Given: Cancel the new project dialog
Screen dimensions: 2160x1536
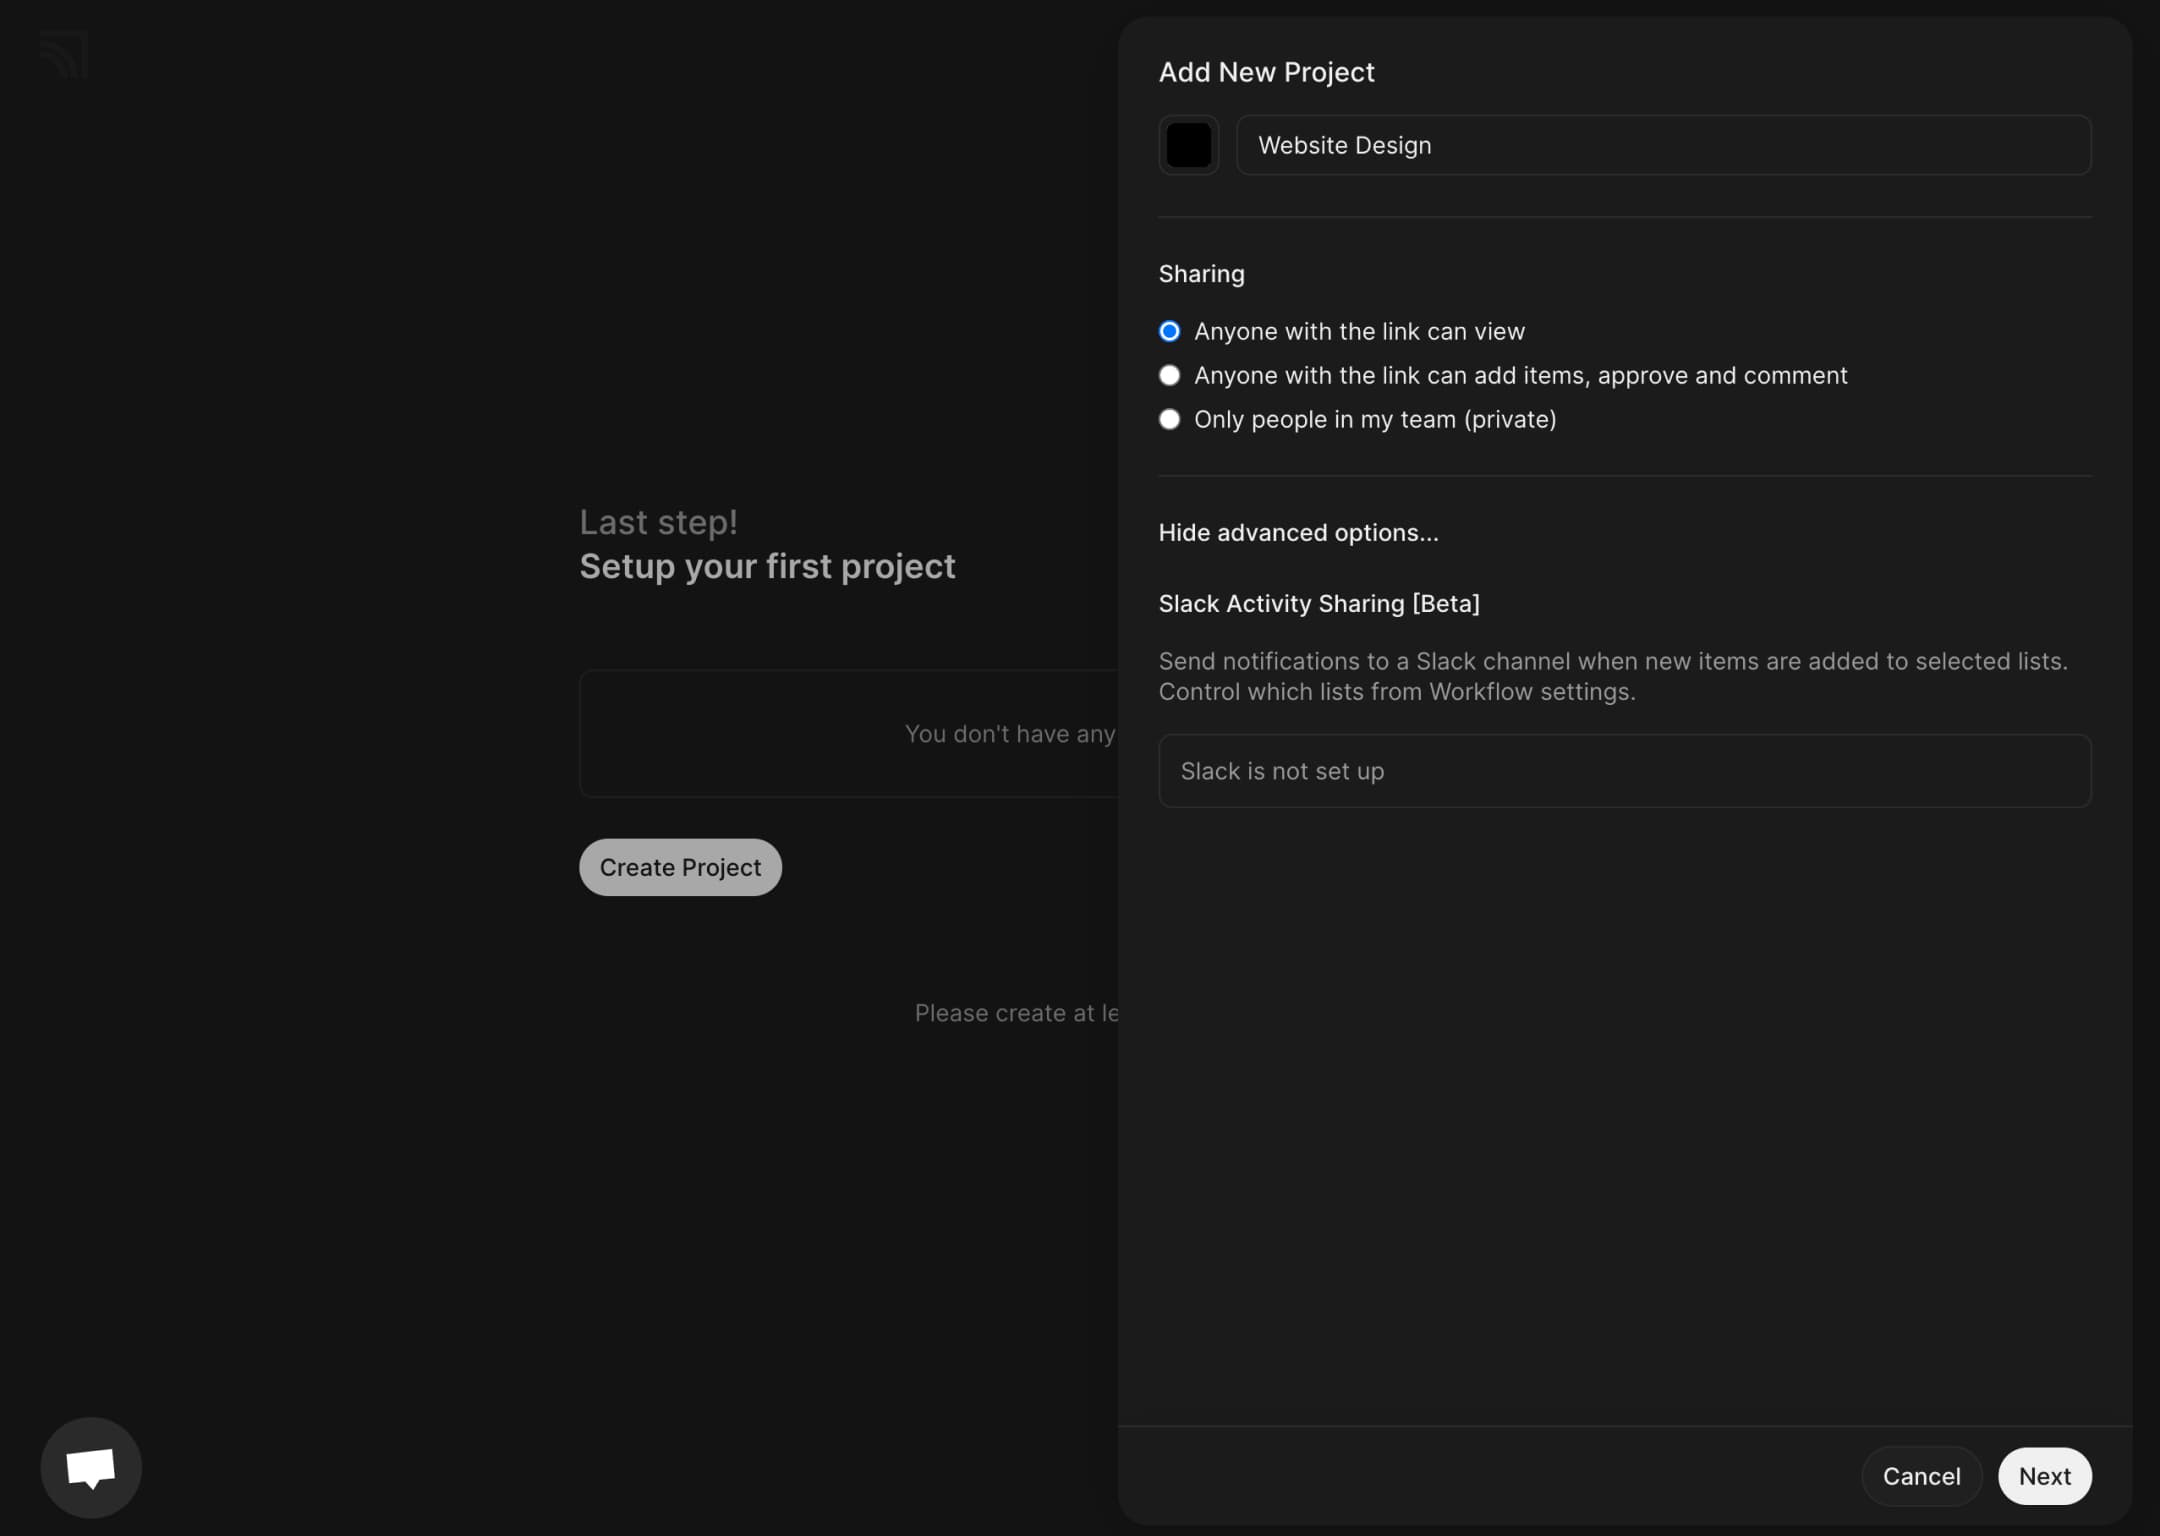Looking at the screenshot, I should 1921,1476.
